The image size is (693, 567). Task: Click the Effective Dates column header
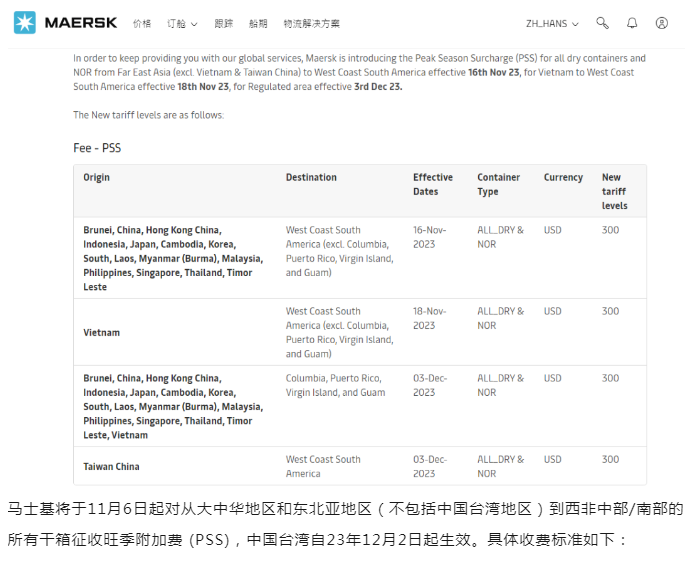pos(433,184)
